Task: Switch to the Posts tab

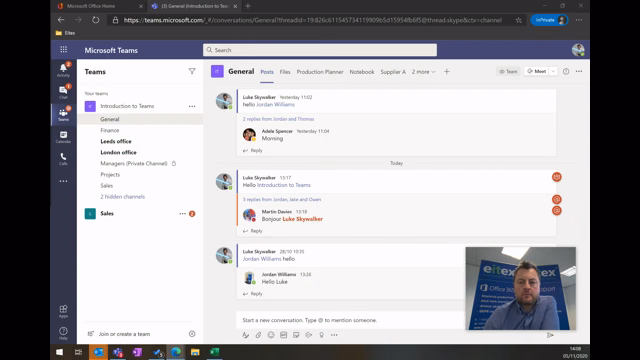Action: point(267,72)
